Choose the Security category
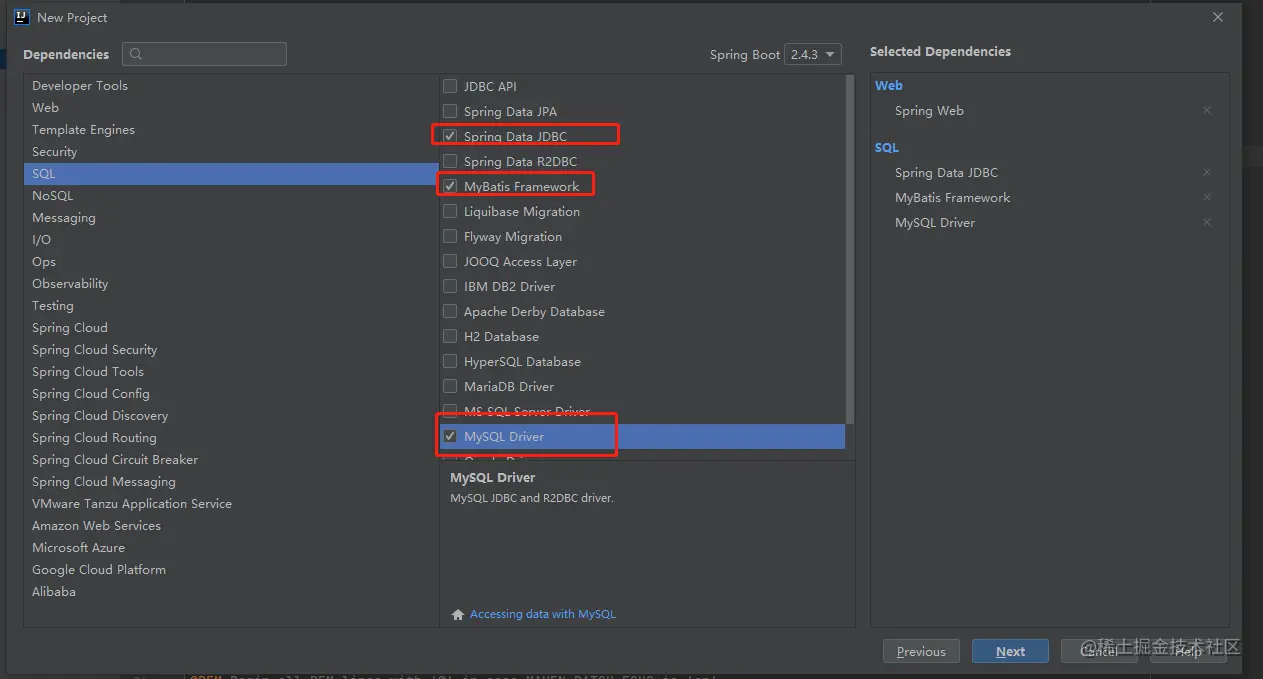The image size is (1263, 679). click(231, 152)
